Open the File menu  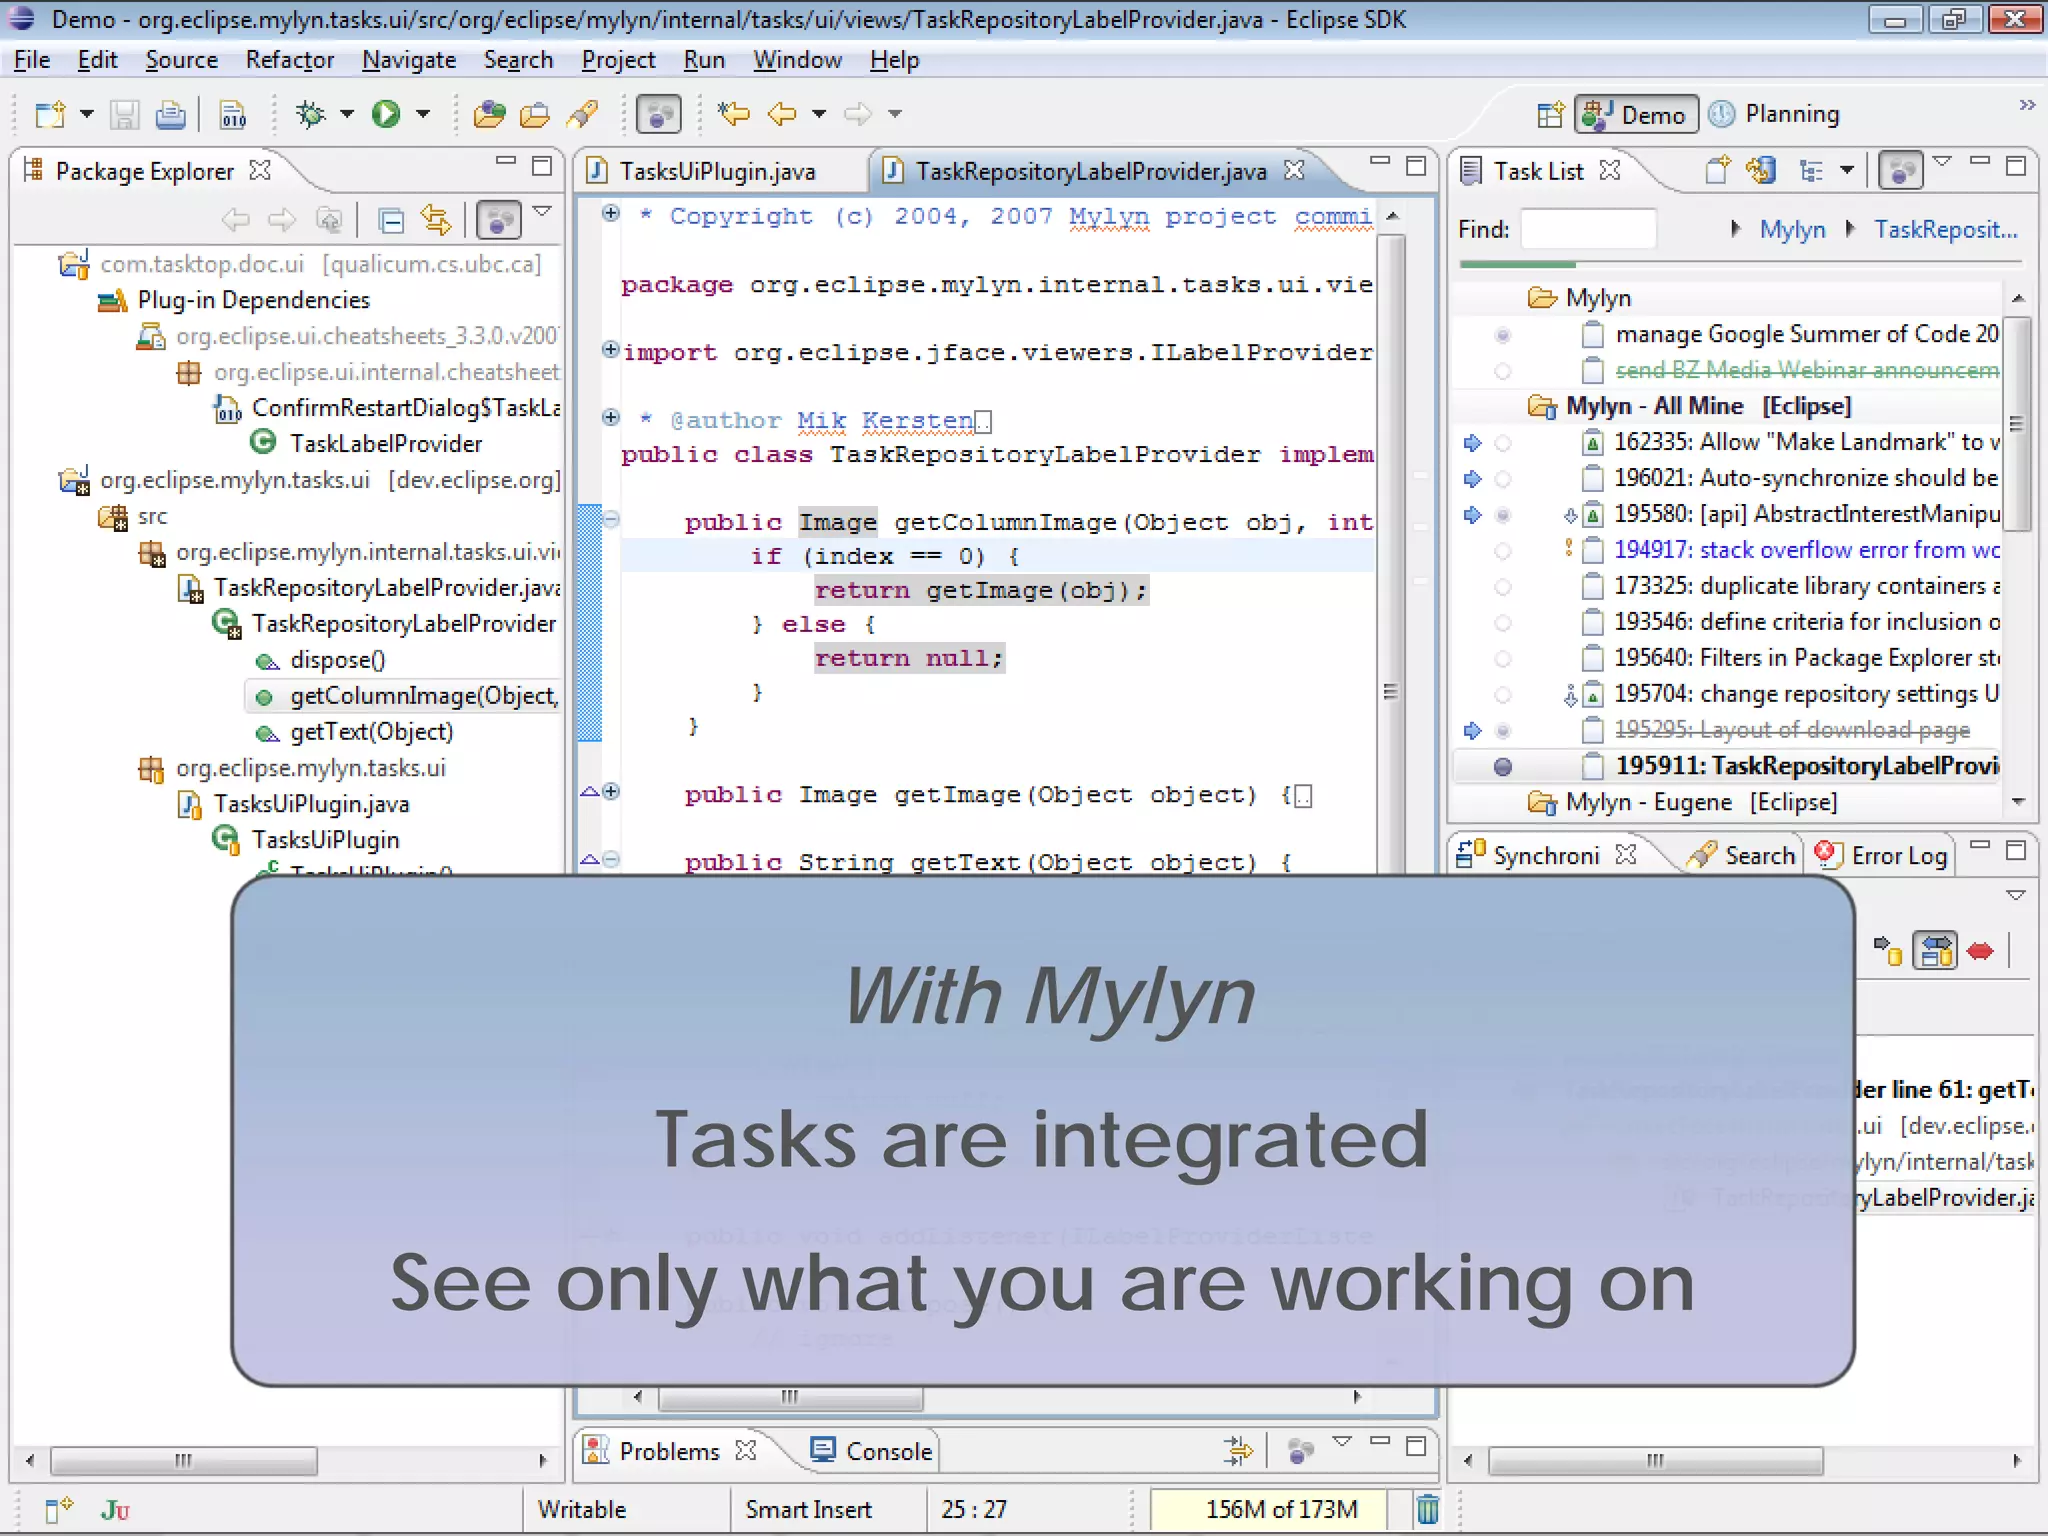[32, 60]
